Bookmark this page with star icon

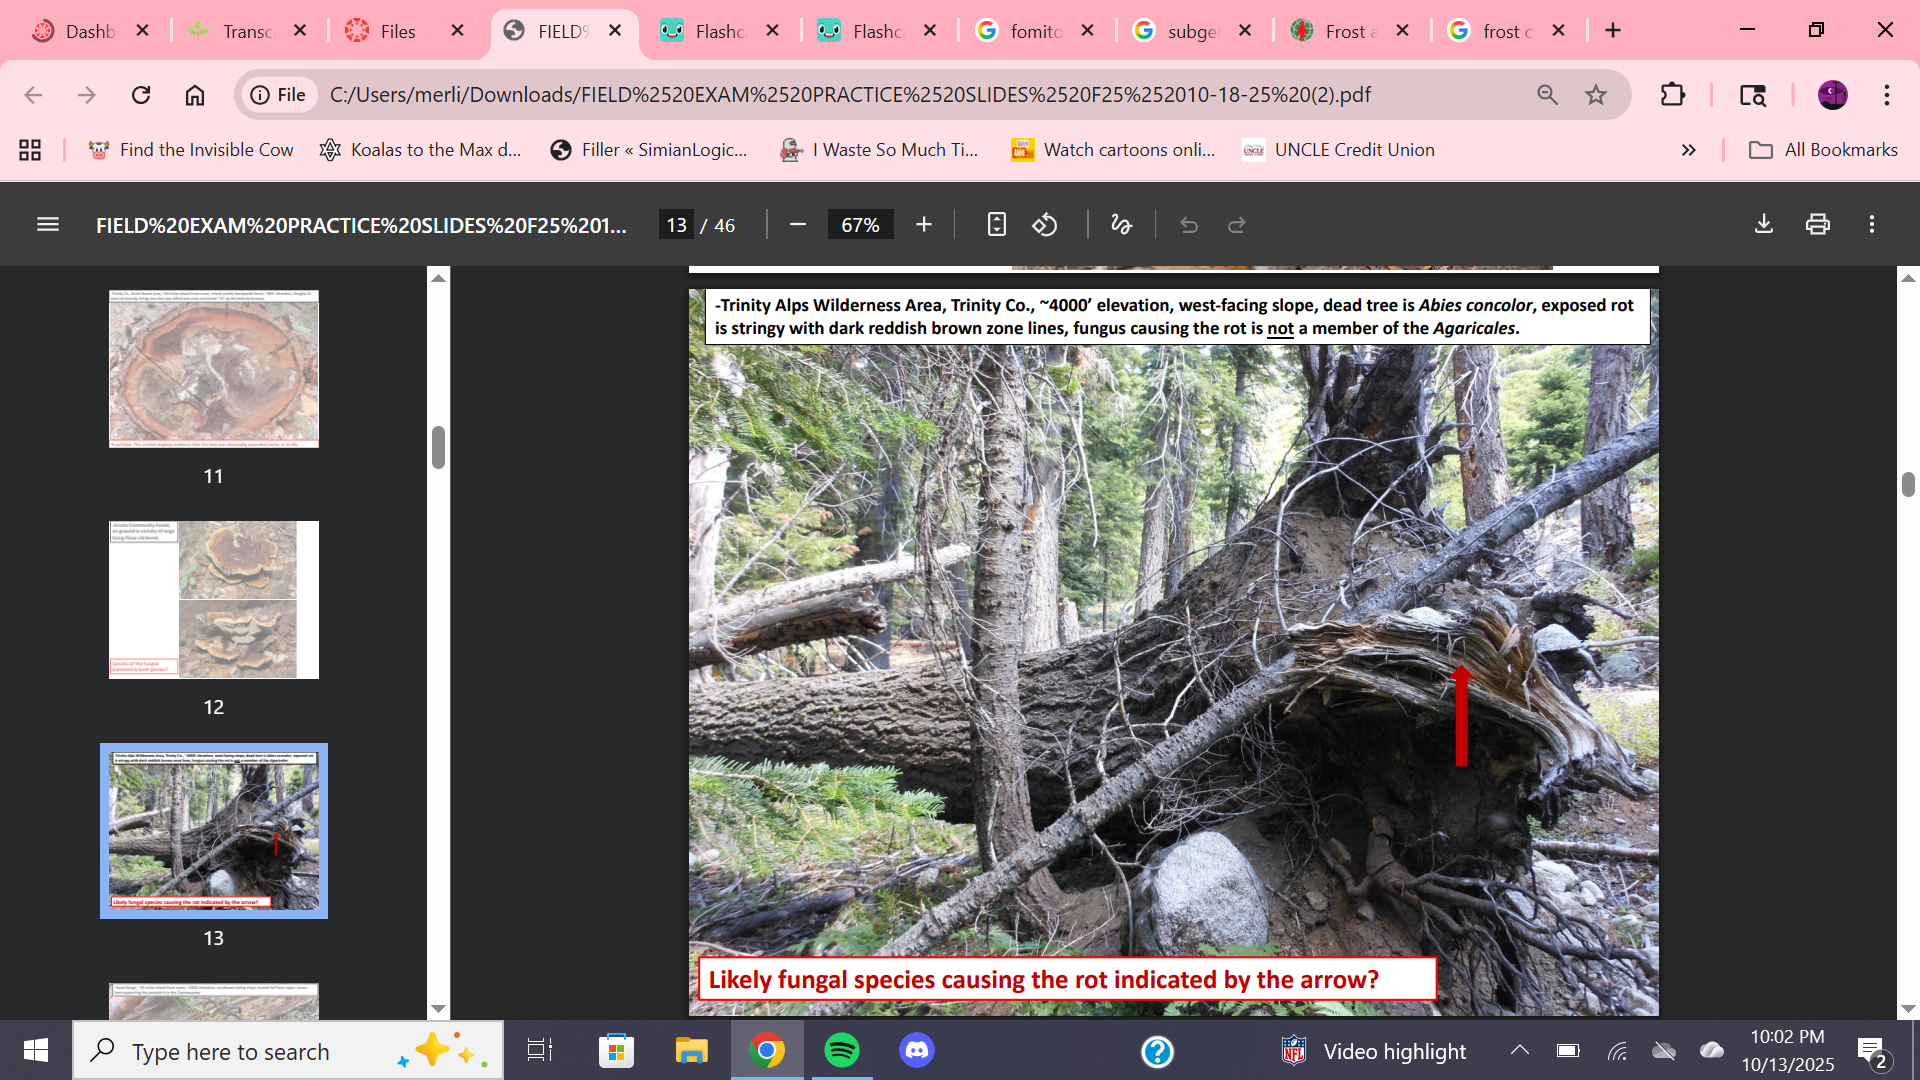1596,95
